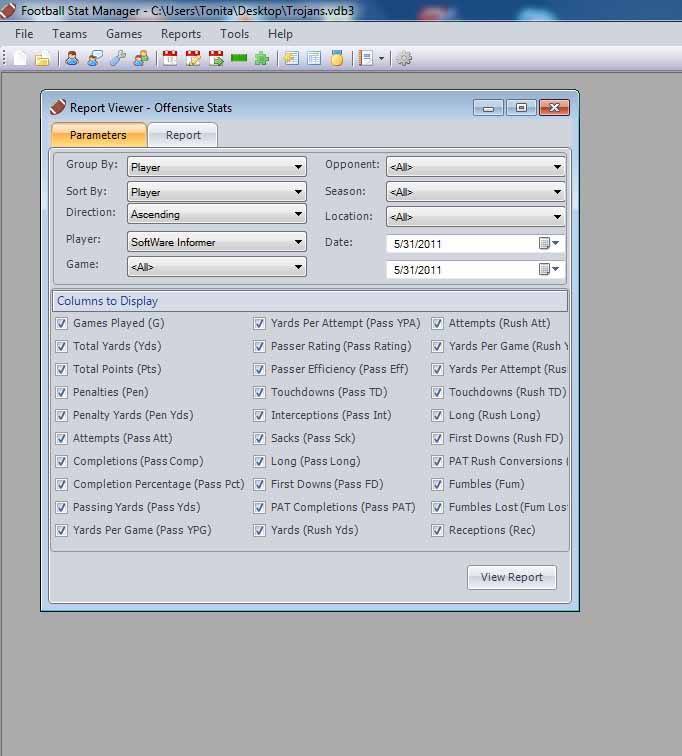Uncheck Sacks (Pass Sck) checkbox
682x756 pixels.
[259, 438]
